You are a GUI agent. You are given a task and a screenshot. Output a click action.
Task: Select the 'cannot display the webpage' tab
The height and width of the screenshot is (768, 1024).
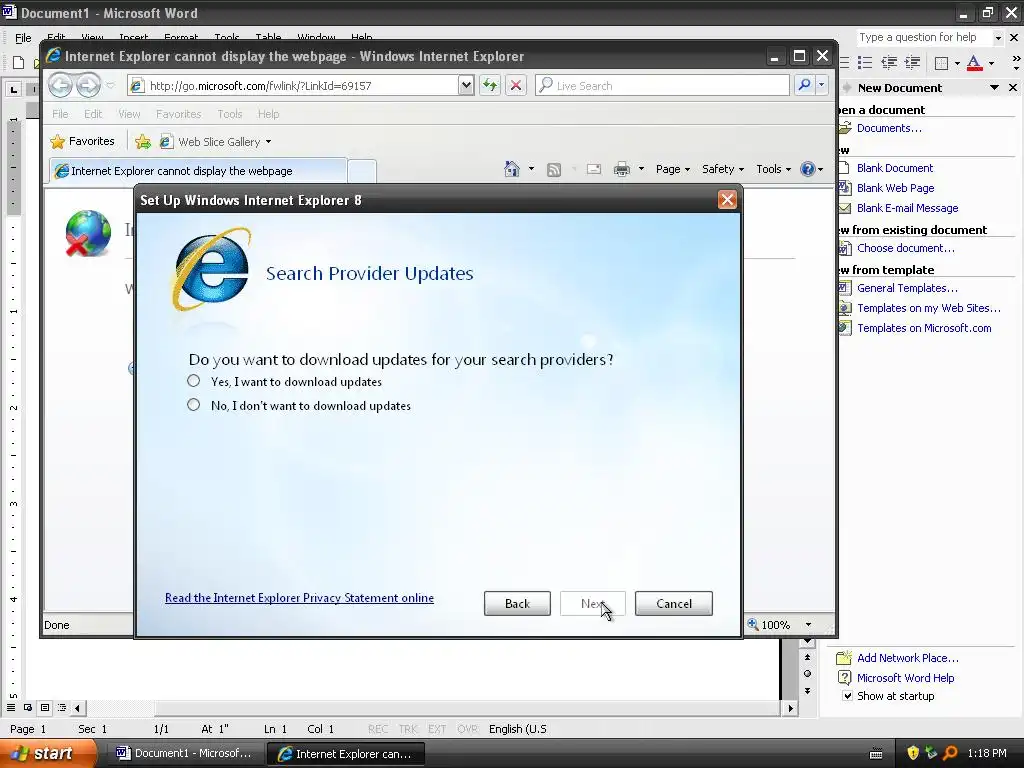tap(198, 170)
